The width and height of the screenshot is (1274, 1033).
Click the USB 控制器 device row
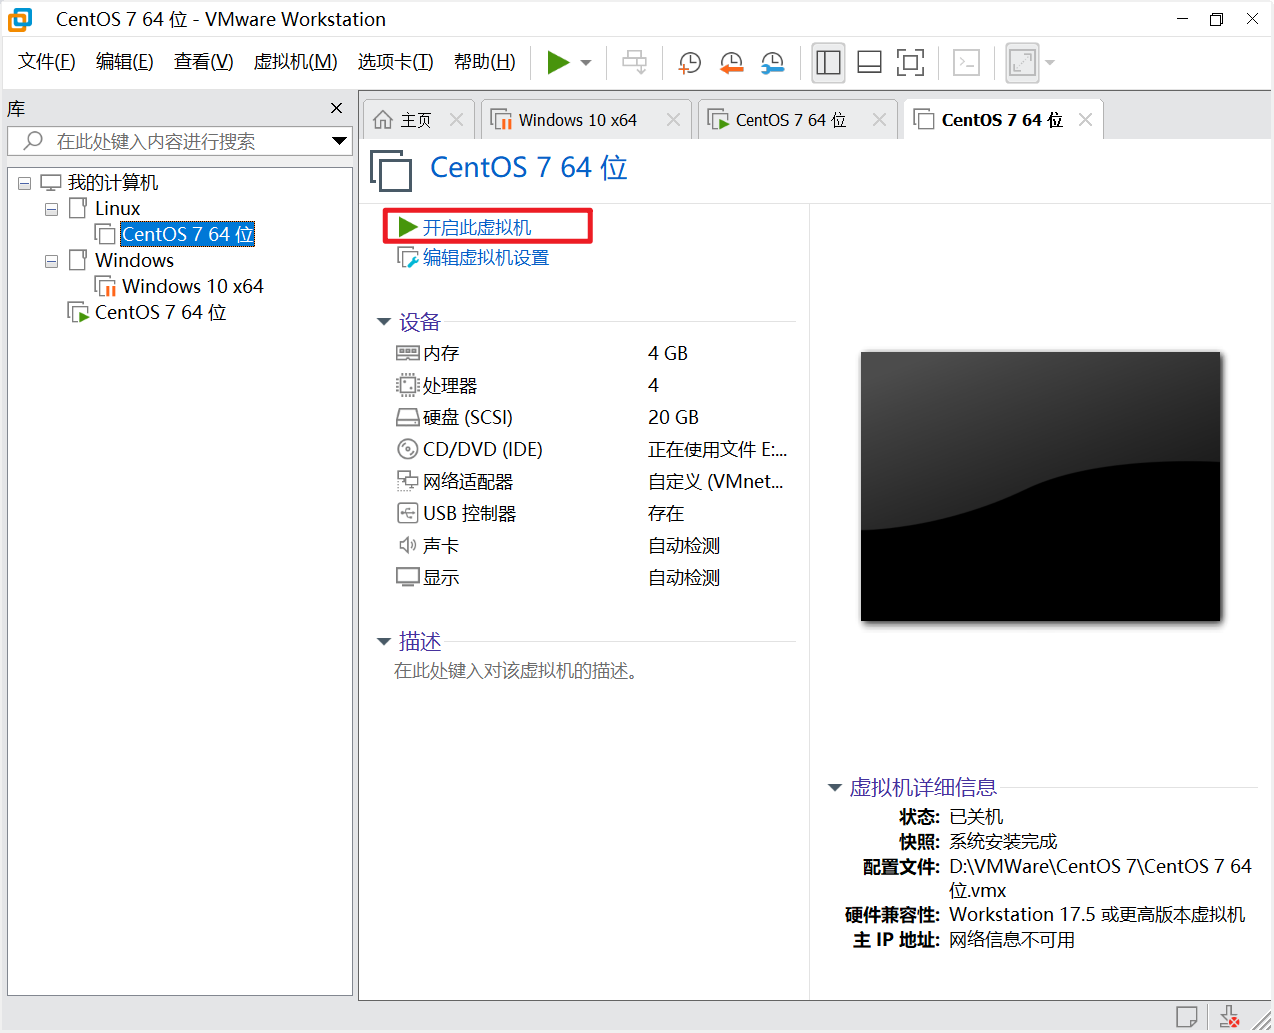[x=594, y=513]
